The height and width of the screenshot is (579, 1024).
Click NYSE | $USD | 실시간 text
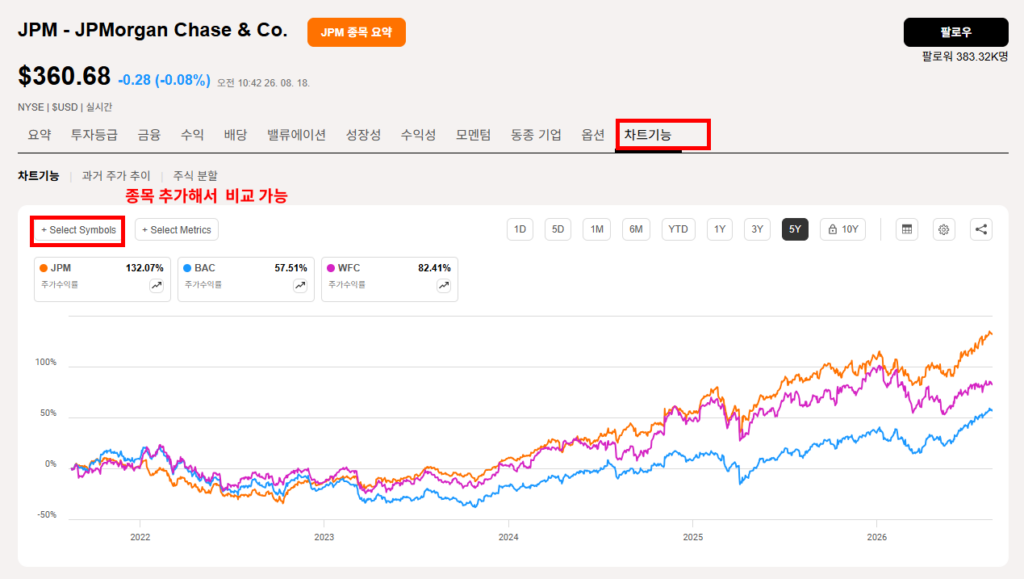65,107
